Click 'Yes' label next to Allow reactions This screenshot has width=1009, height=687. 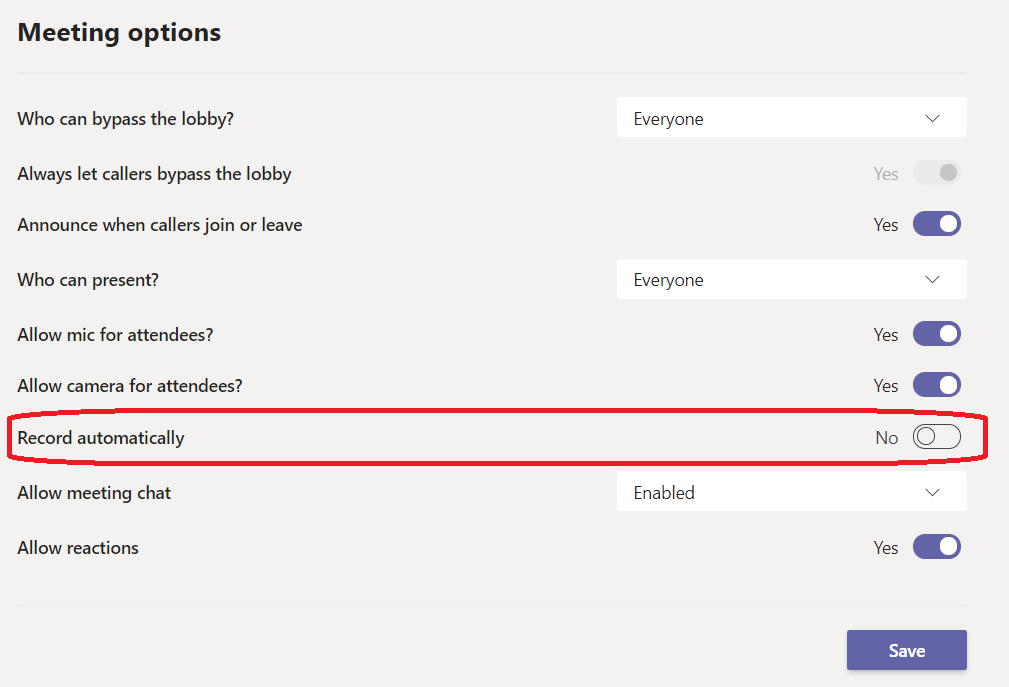886,547
